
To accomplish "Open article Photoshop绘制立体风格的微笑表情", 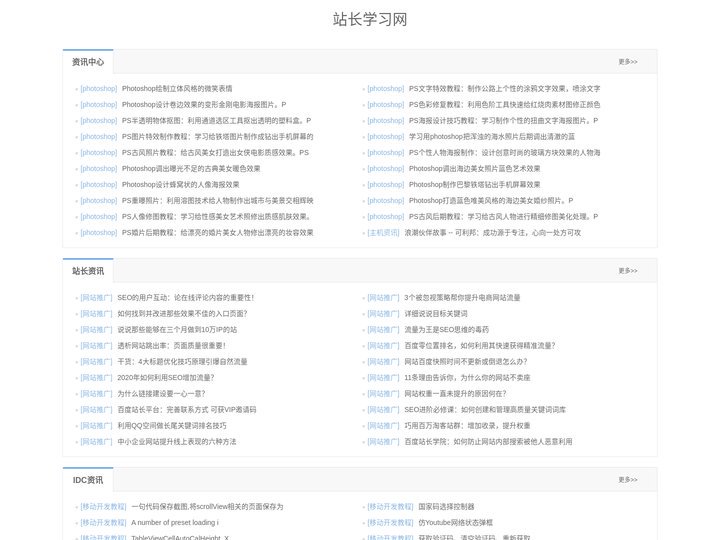I will pos(177,89).
